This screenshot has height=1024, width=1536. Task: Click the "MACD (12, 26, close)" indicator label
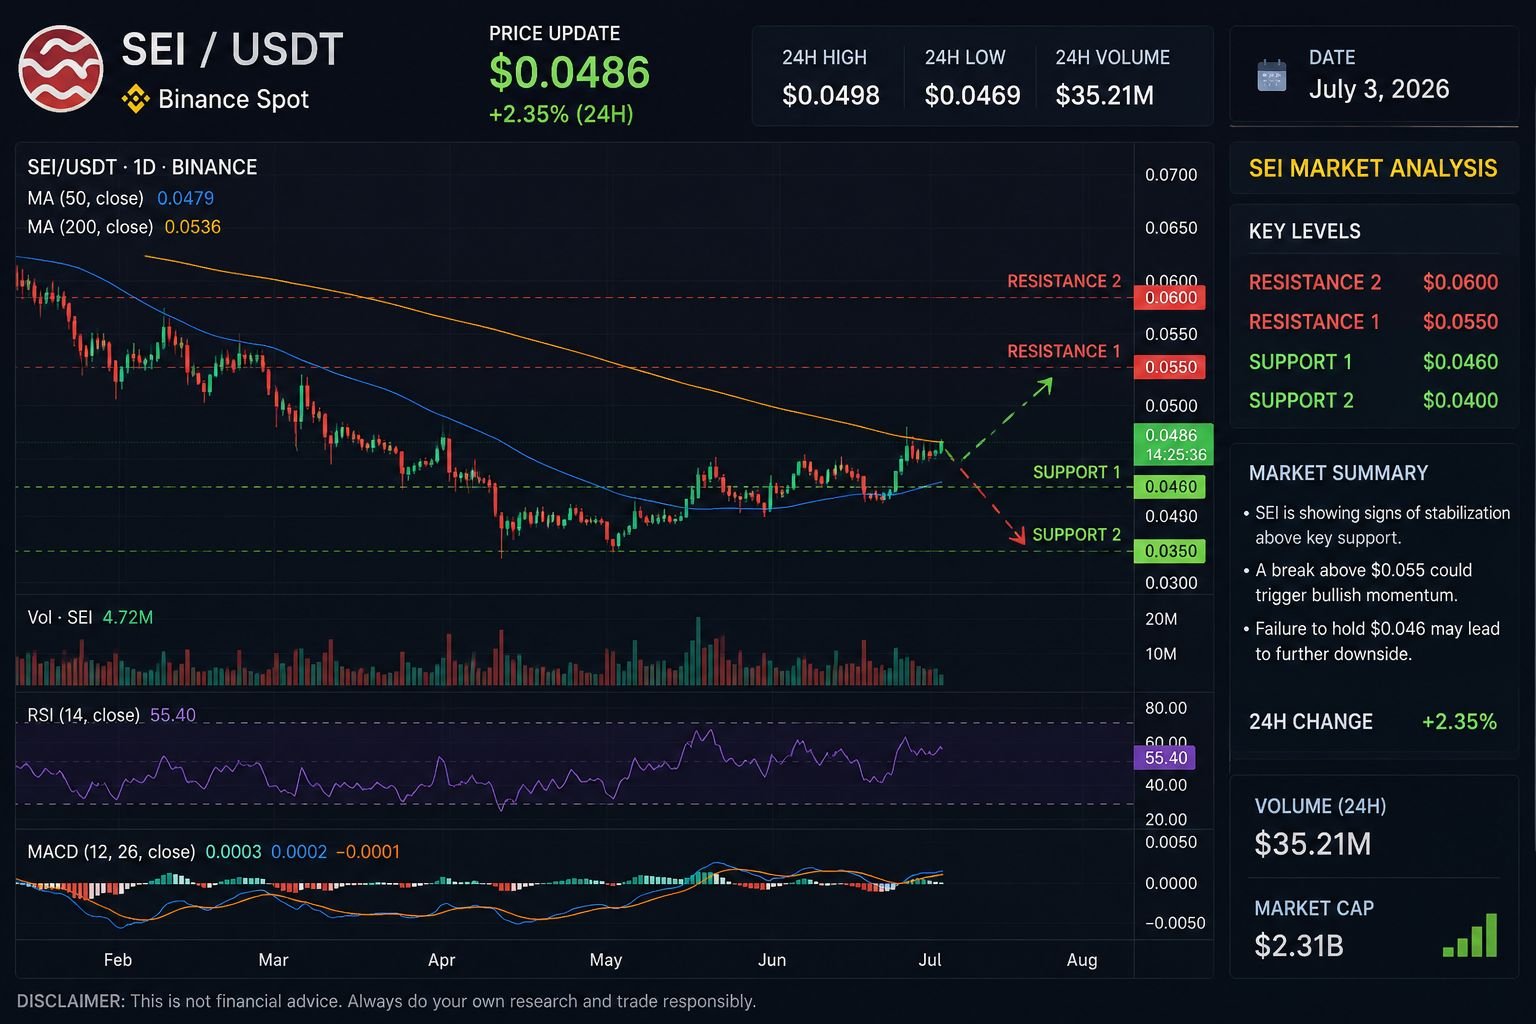[111, 852]
